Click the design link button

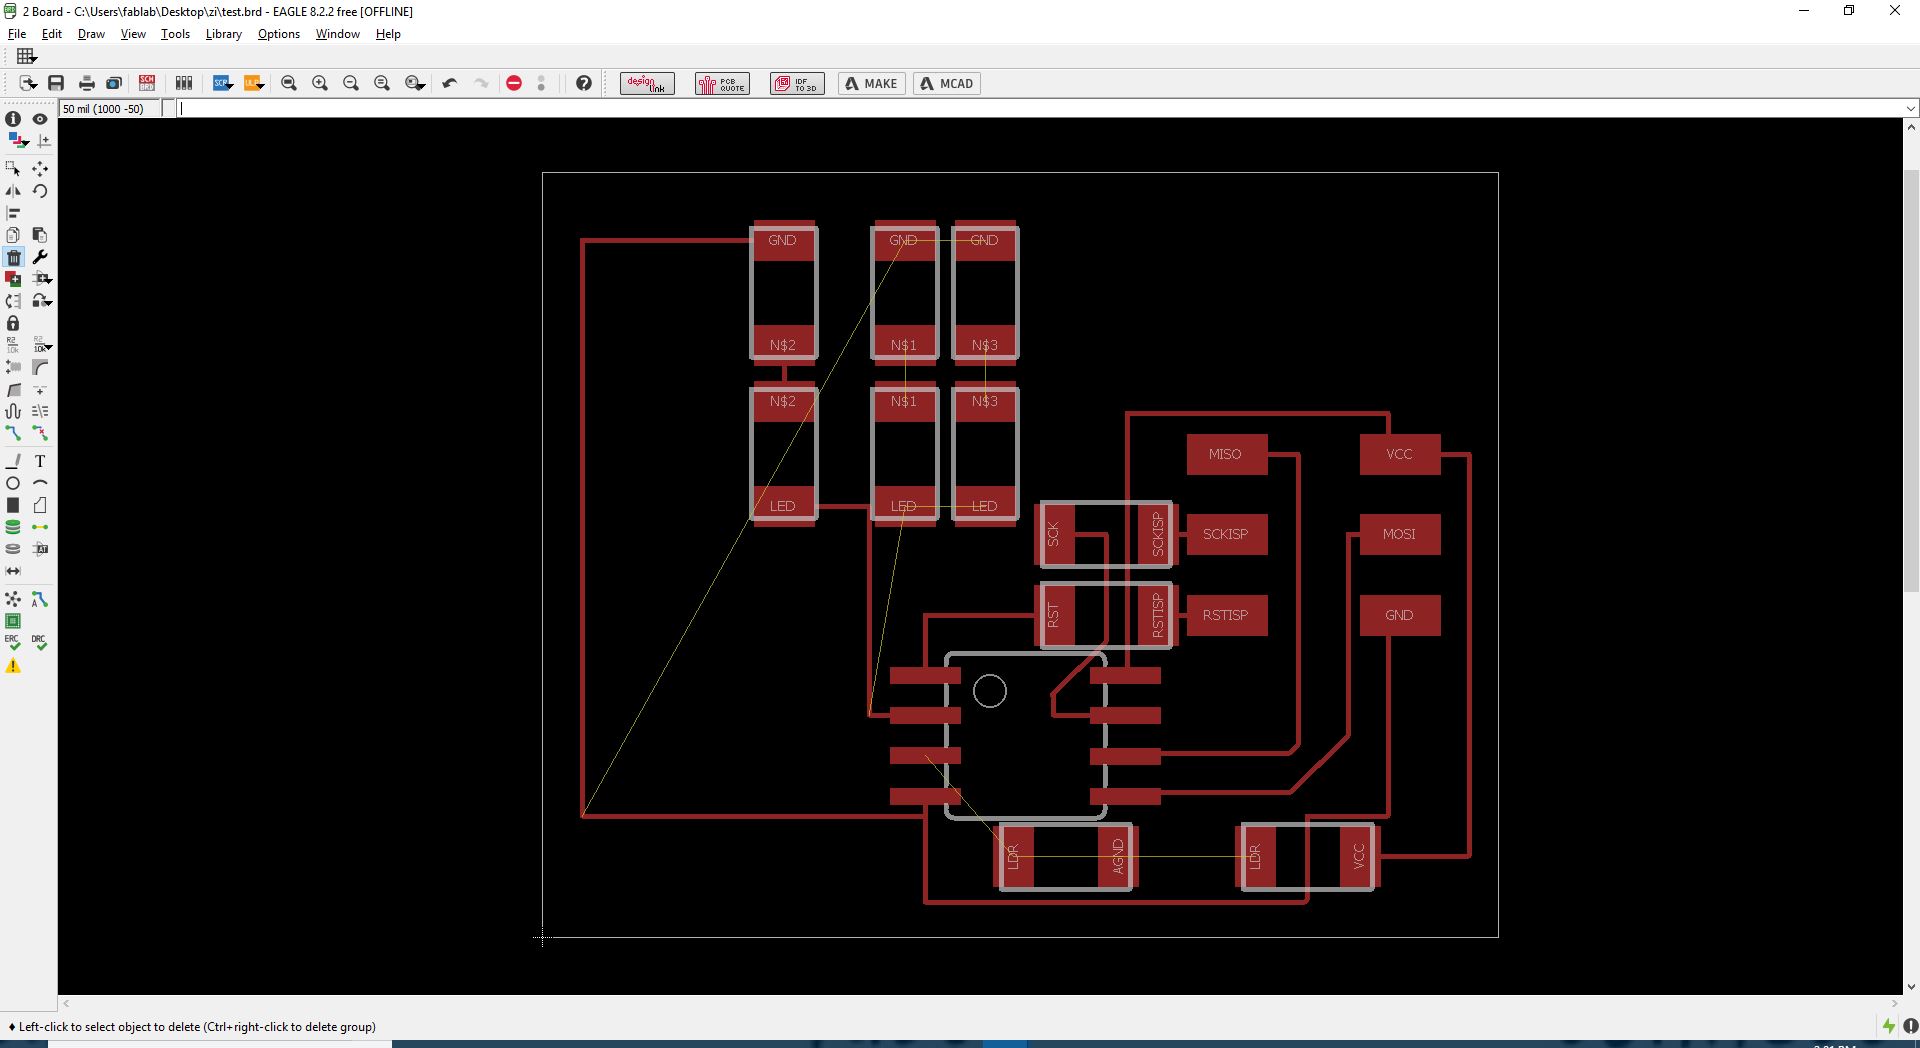[647, 84]
